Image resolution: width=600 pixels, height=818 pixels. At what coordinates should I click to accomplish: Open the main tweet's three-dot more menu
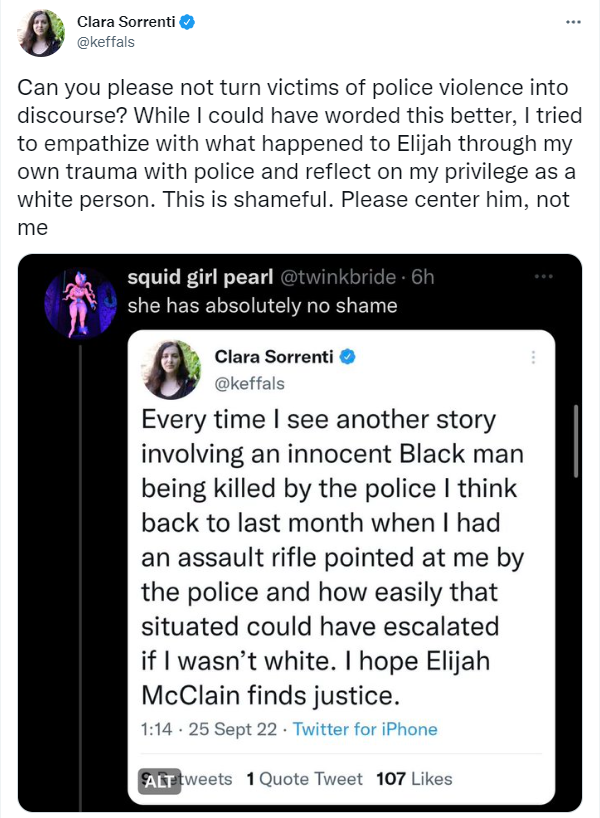[571, 21]
